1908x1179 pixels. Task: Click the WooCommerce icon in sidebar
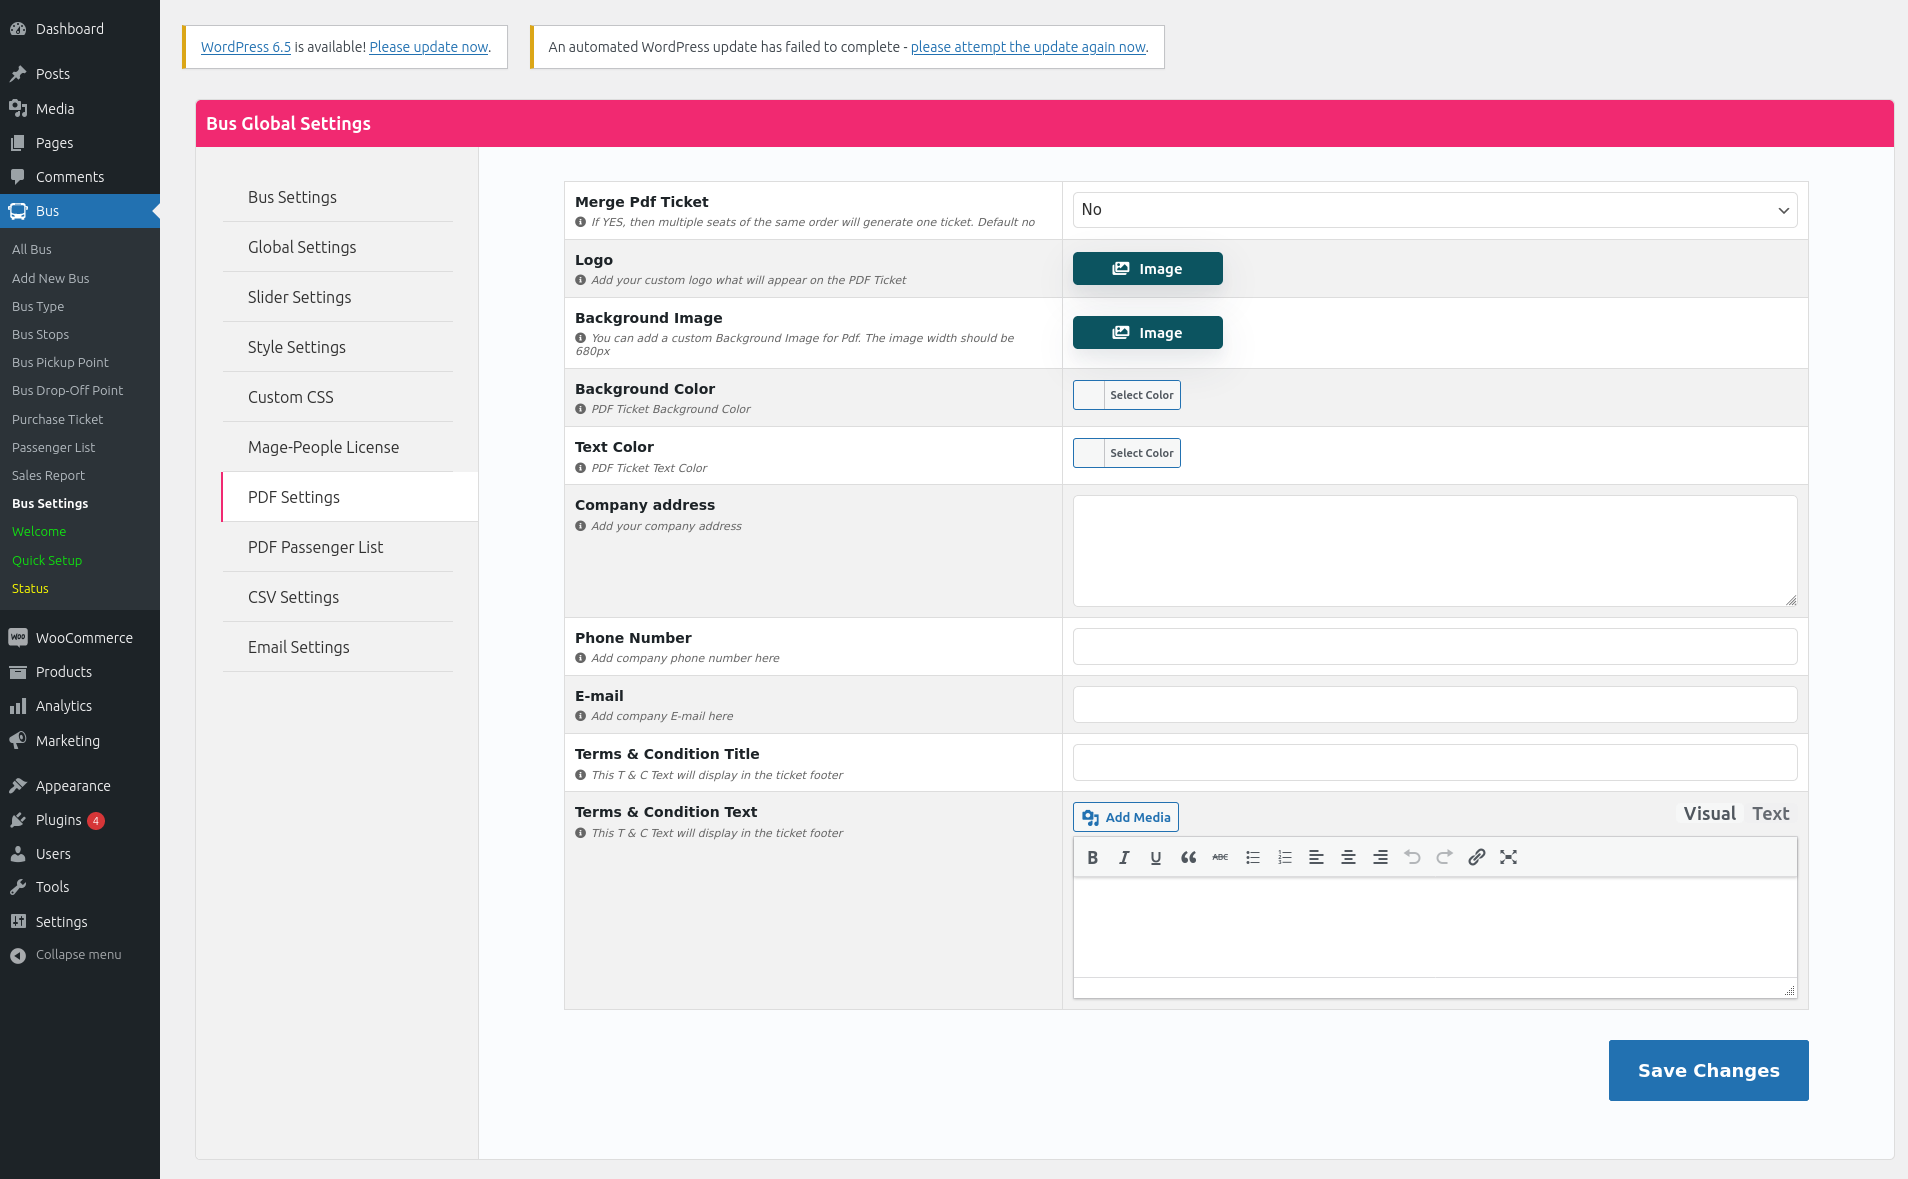click(x=18, y=637)
